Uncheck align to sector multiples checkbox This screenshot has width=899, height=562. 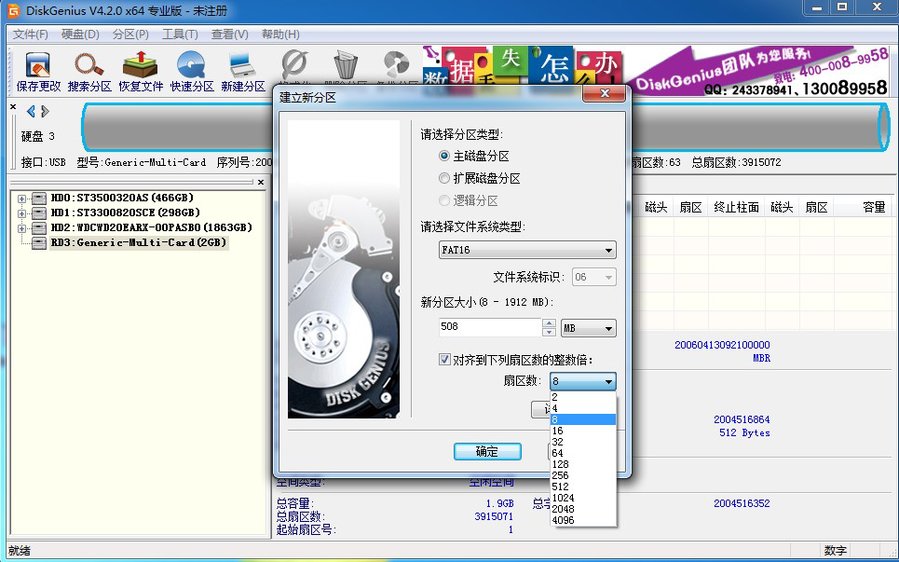[x=445, y=360]
